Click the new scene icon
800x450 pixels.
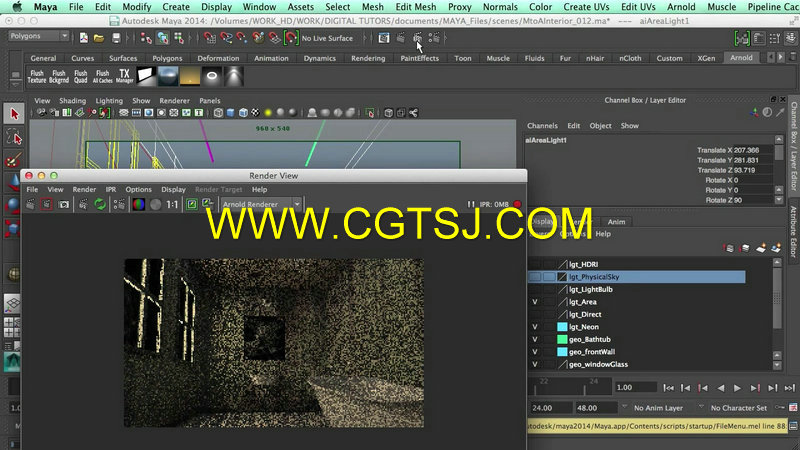(x=84, y=38)
